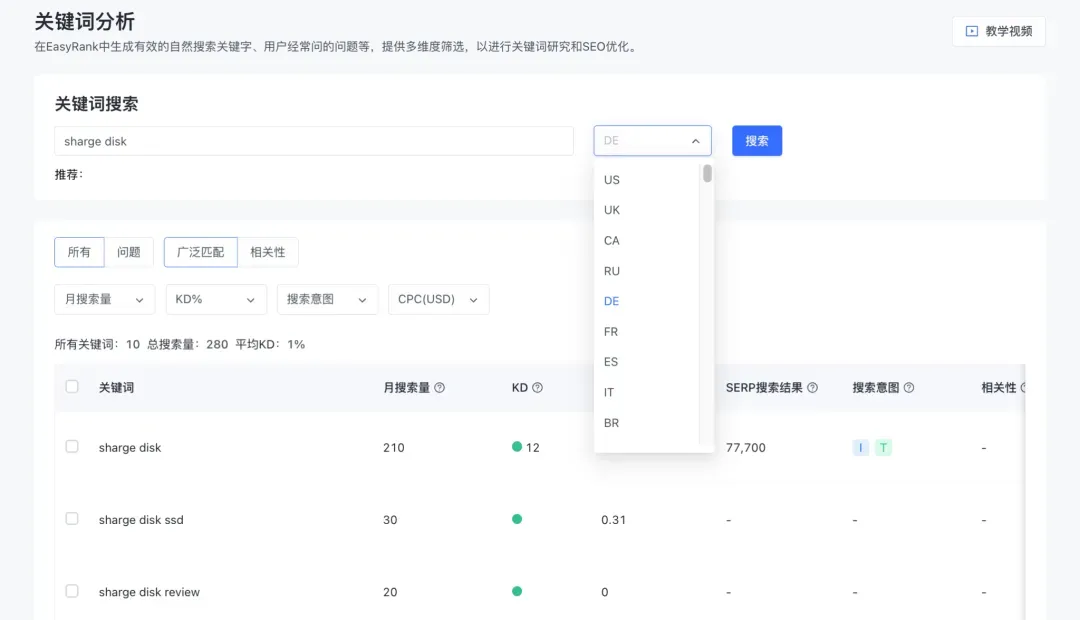Switch to the 问题 tab
This screenshot has width=1080, height=620.
tap(129, 252)
